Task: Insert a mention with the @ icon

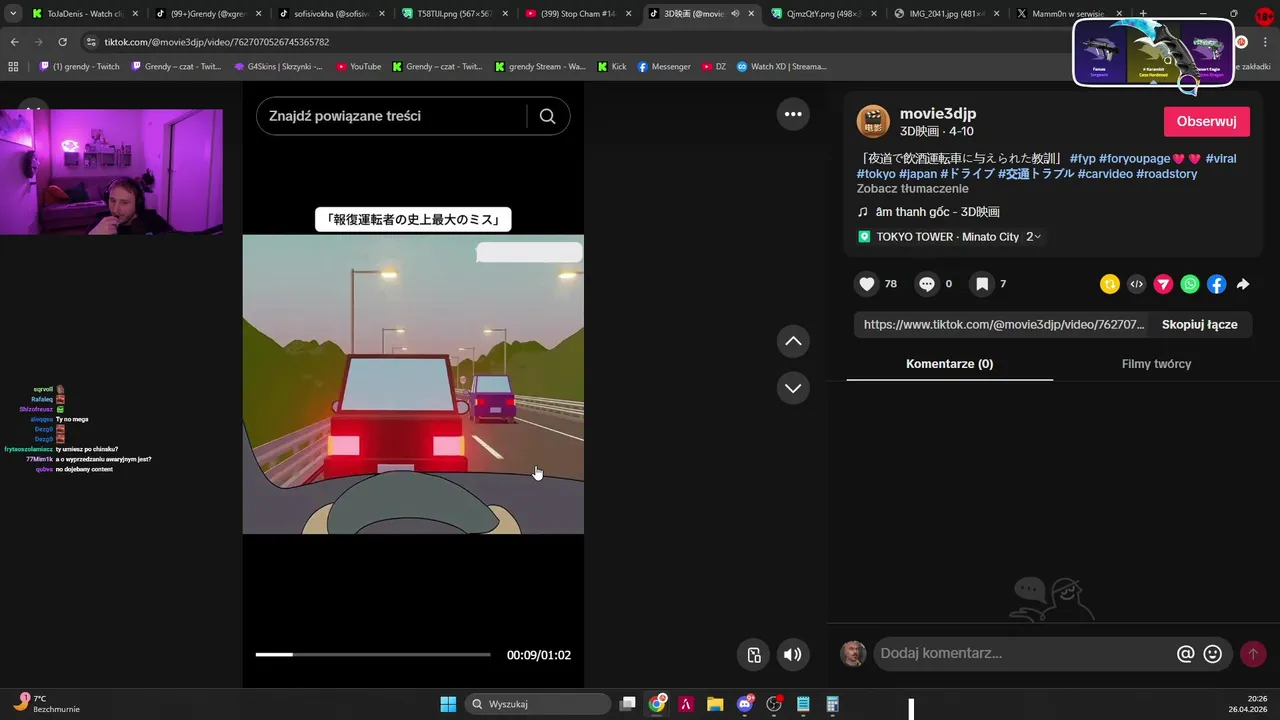Action: pyautogui.click(x=1186, y=654)
